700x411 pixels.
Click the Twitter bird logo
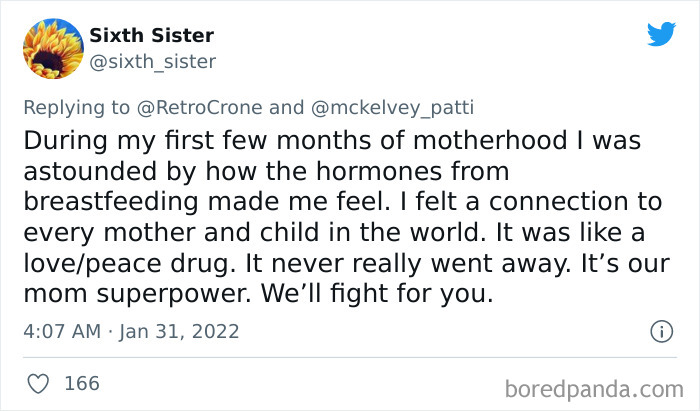tap(661, 35)
